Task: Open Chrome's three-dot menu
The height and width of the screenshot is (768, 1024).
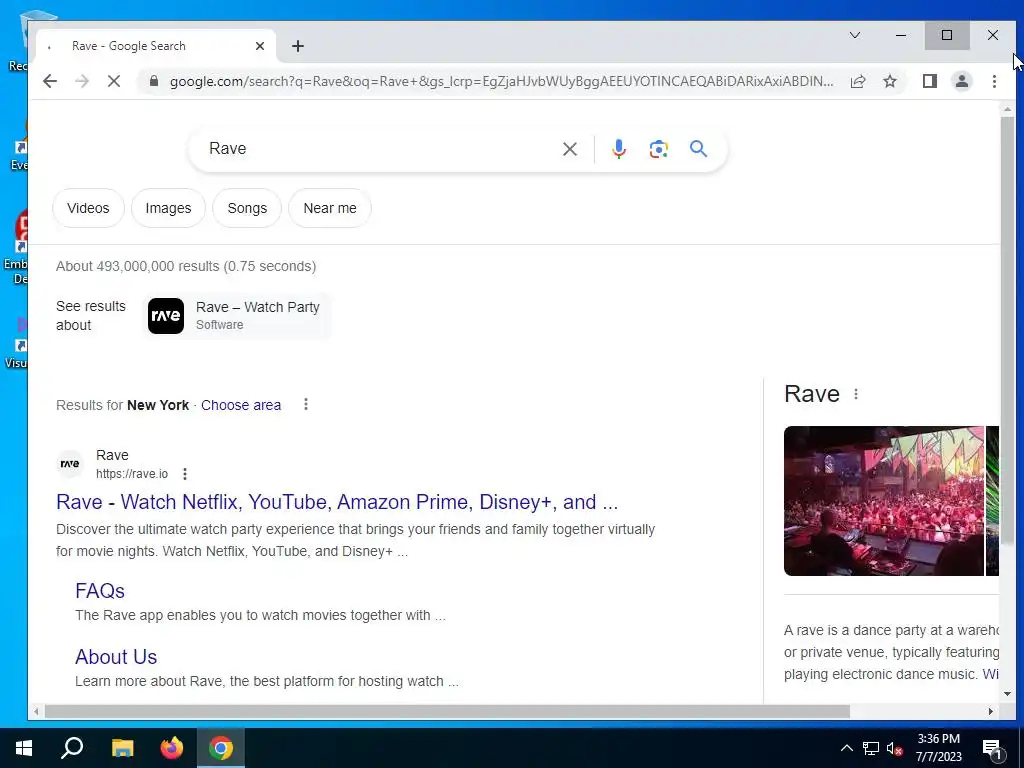Action: pyautogui.click(x=994, y=81)
